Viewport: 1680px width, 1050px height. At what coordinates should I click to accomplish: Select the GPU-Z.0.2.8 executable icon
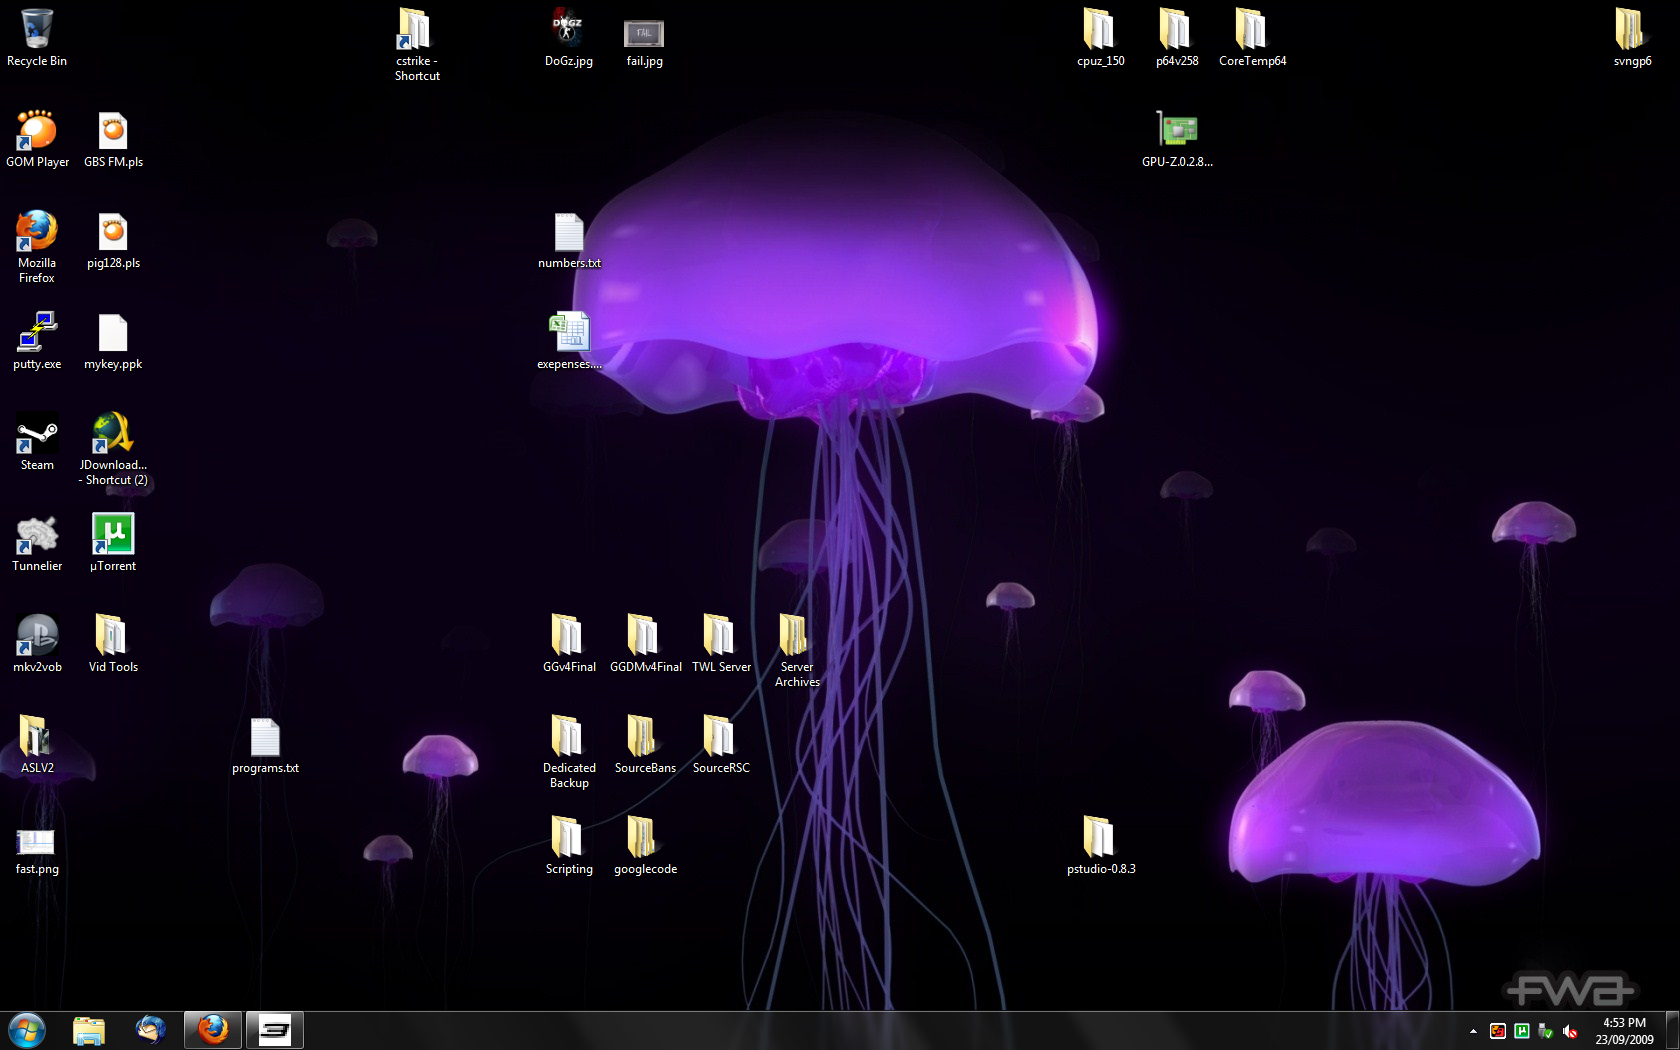pos(1177,139)
